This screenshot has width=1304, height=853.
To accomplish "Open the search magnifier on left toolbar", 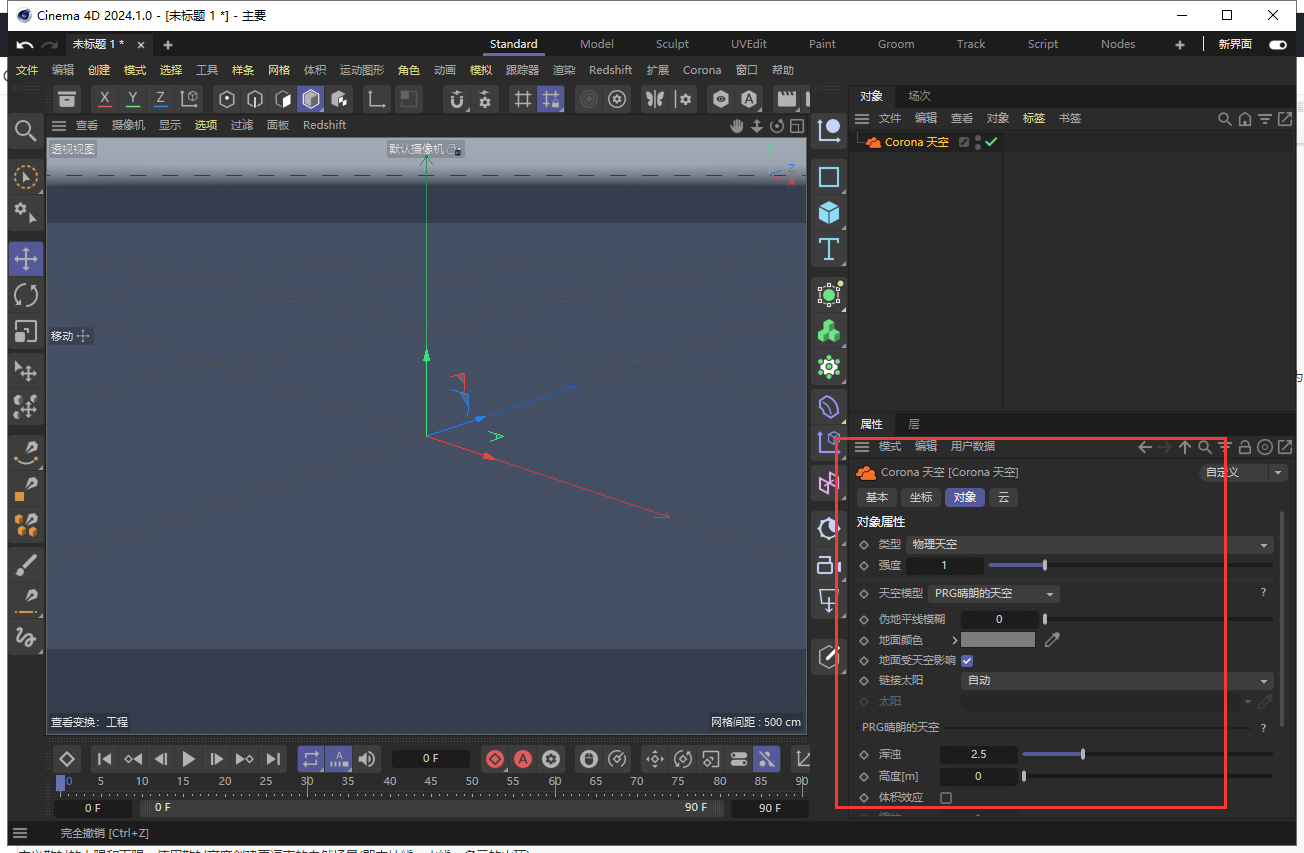I will coord(26,130).
